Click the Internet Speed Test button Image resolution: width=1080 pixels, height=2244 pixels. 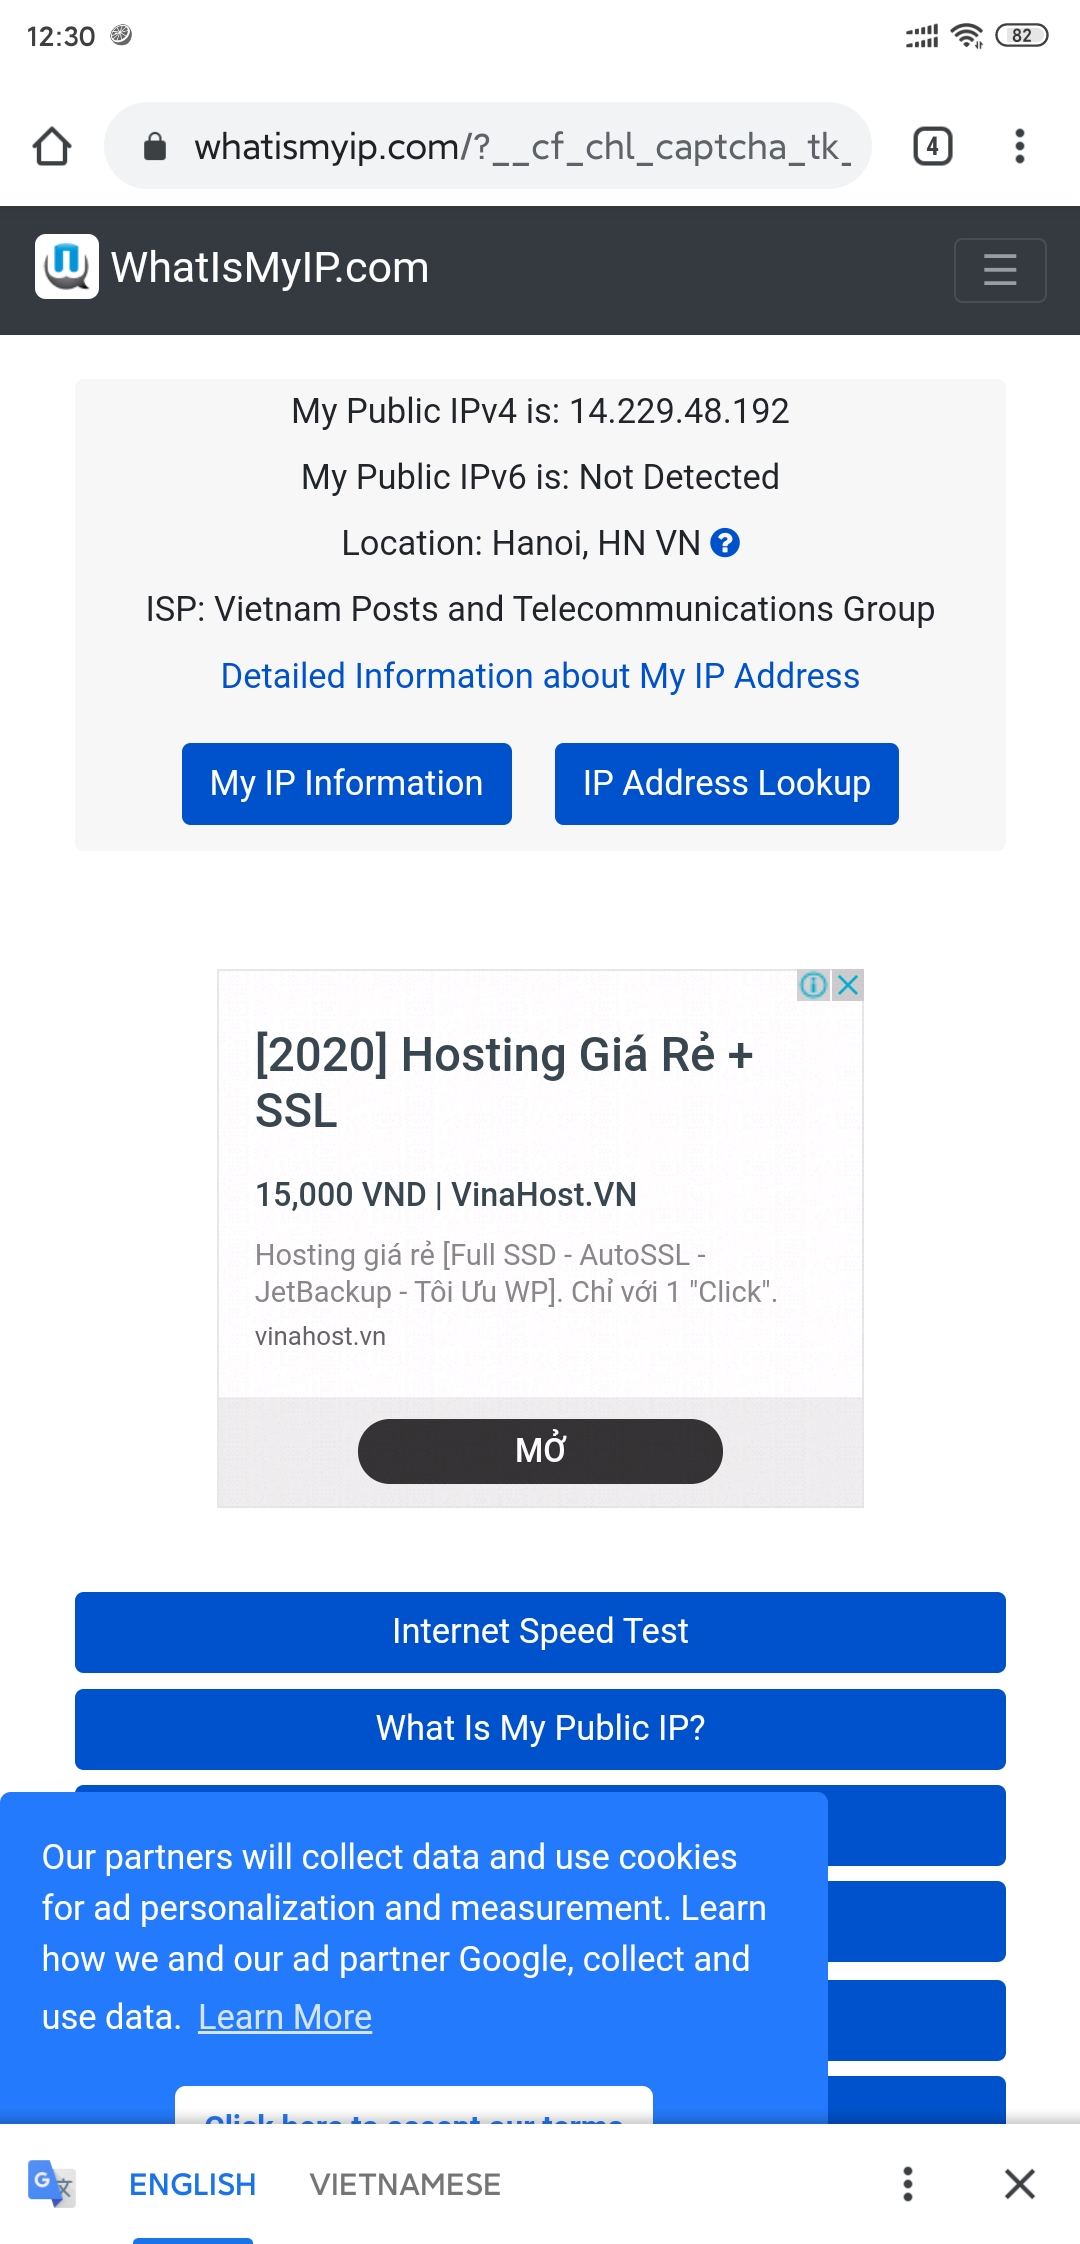[x=540, y=1632]
